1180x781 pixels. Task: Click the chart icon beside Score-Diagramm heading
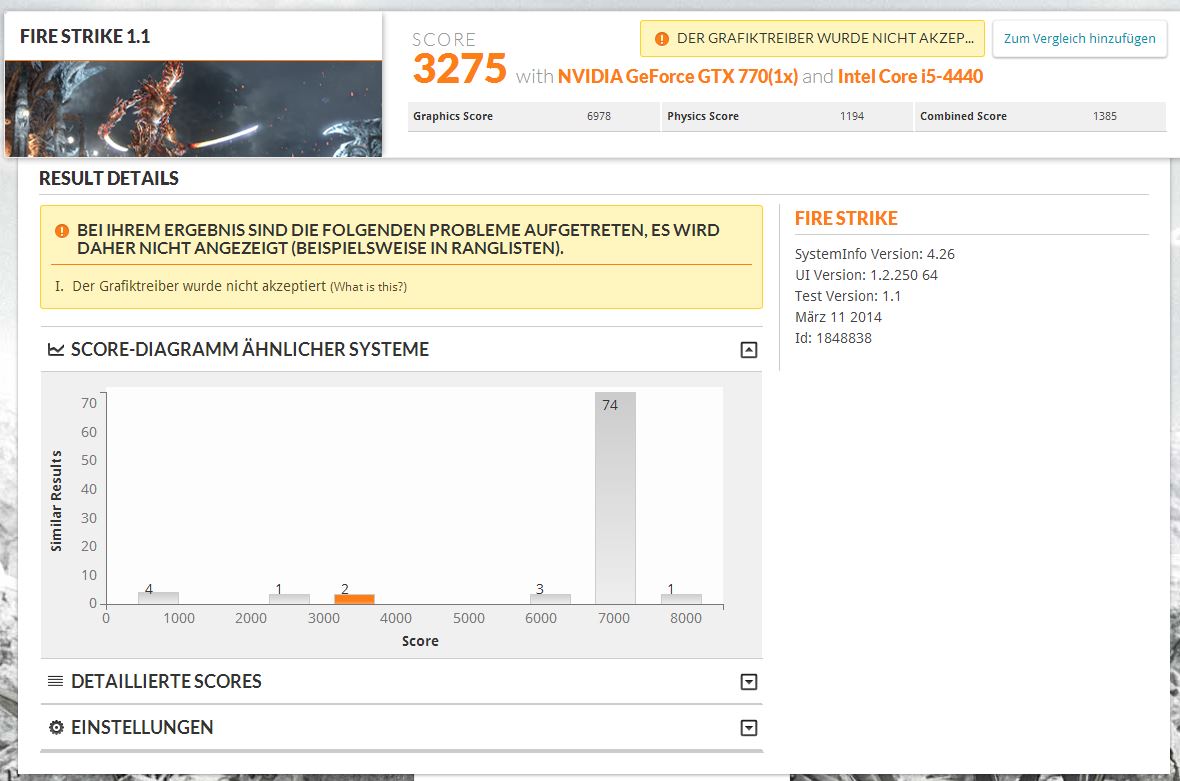pos(56,349)
